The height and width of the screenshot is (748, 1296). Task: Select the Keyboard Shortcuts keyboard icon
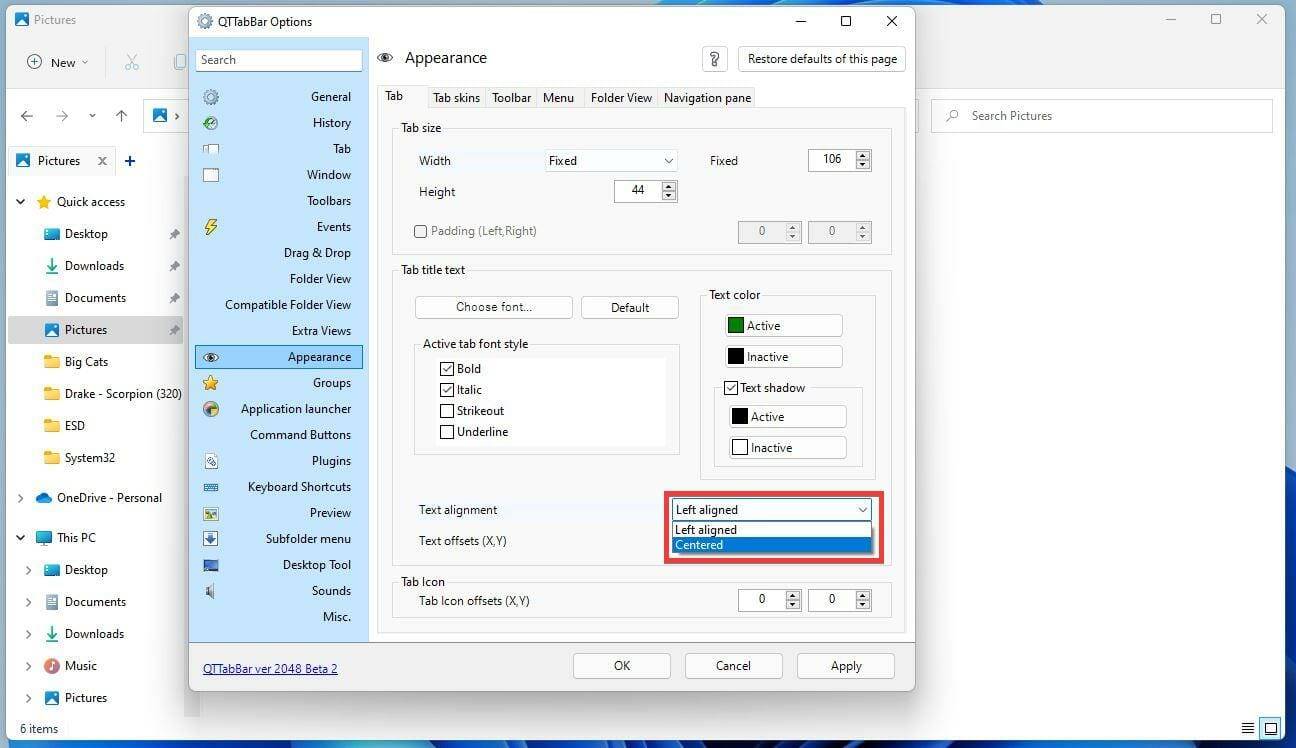(210, 487)
